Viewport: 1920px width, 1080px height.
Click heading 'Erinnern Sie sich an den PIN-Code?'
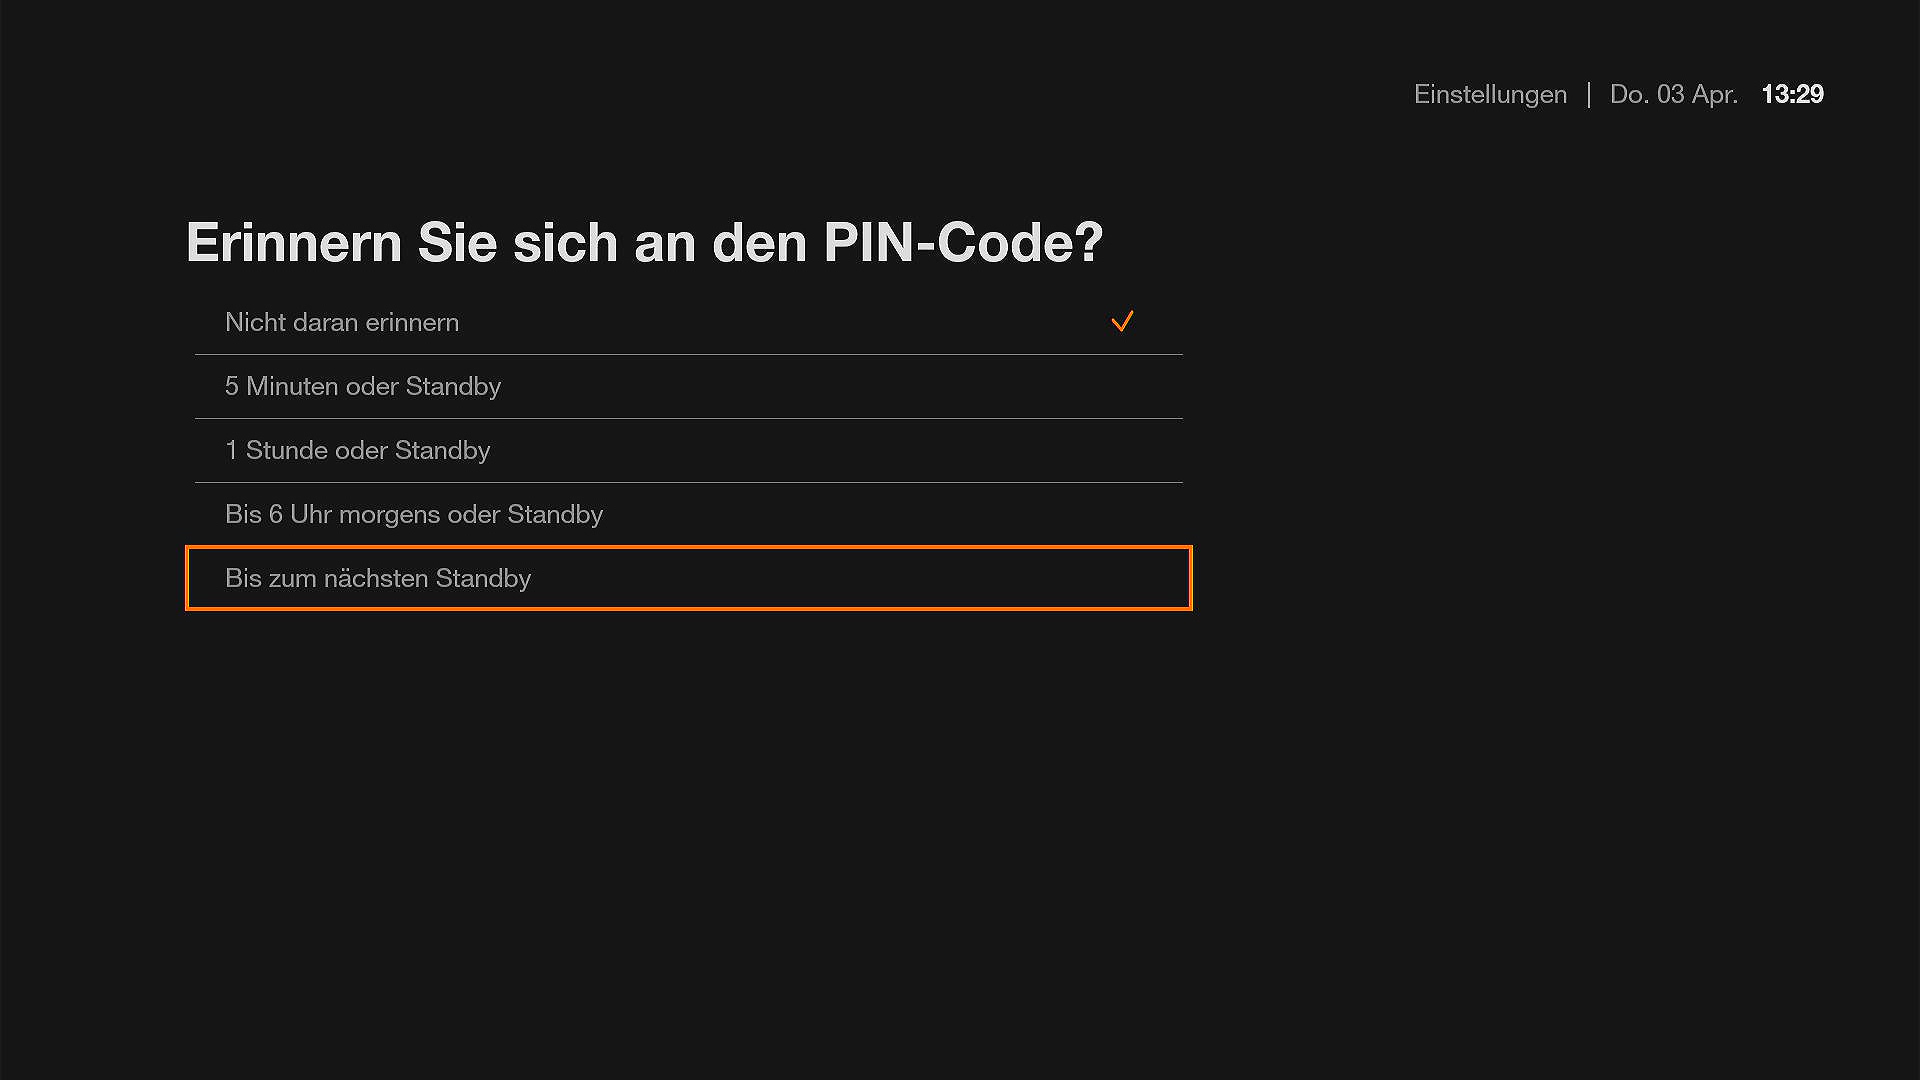pyautogui.click(x=644, y=243)
